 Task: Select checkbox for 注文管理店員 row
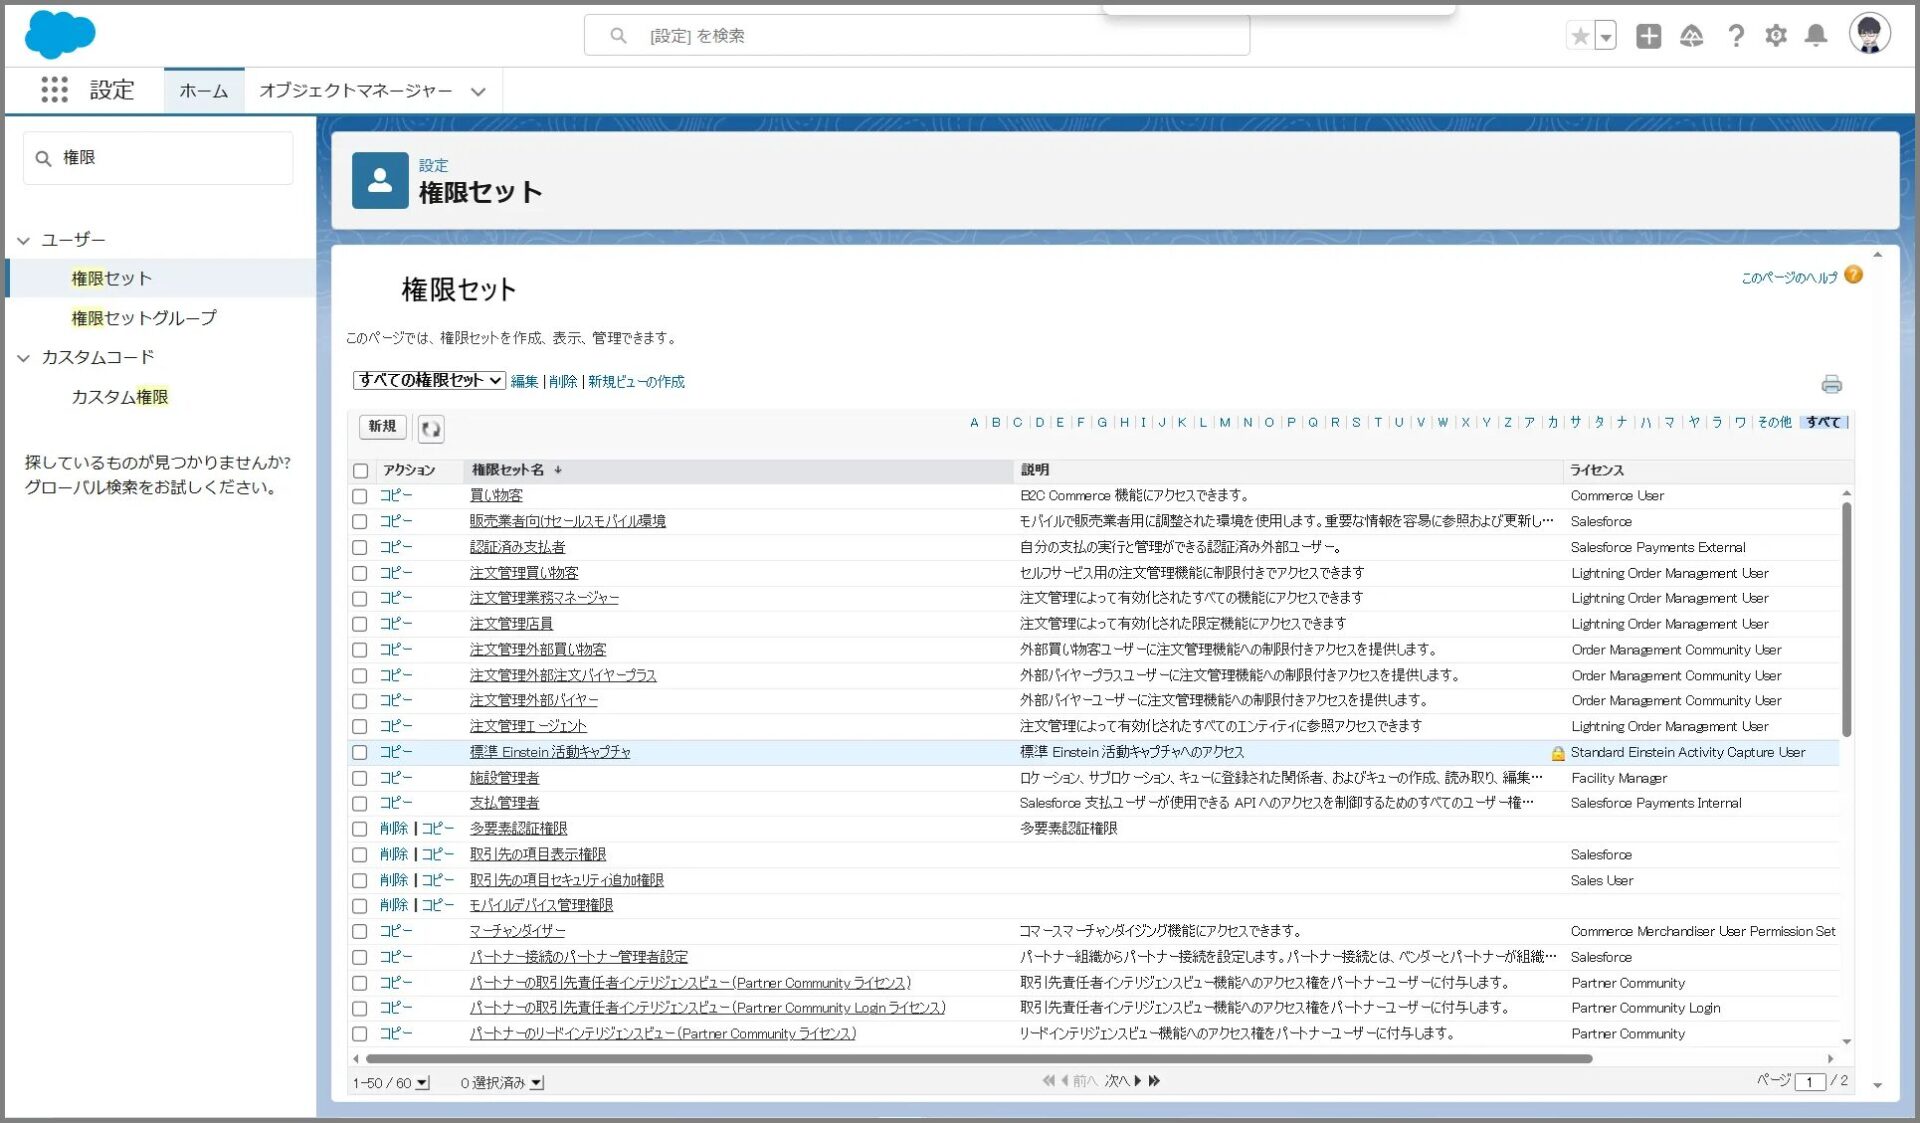[360, 624]
